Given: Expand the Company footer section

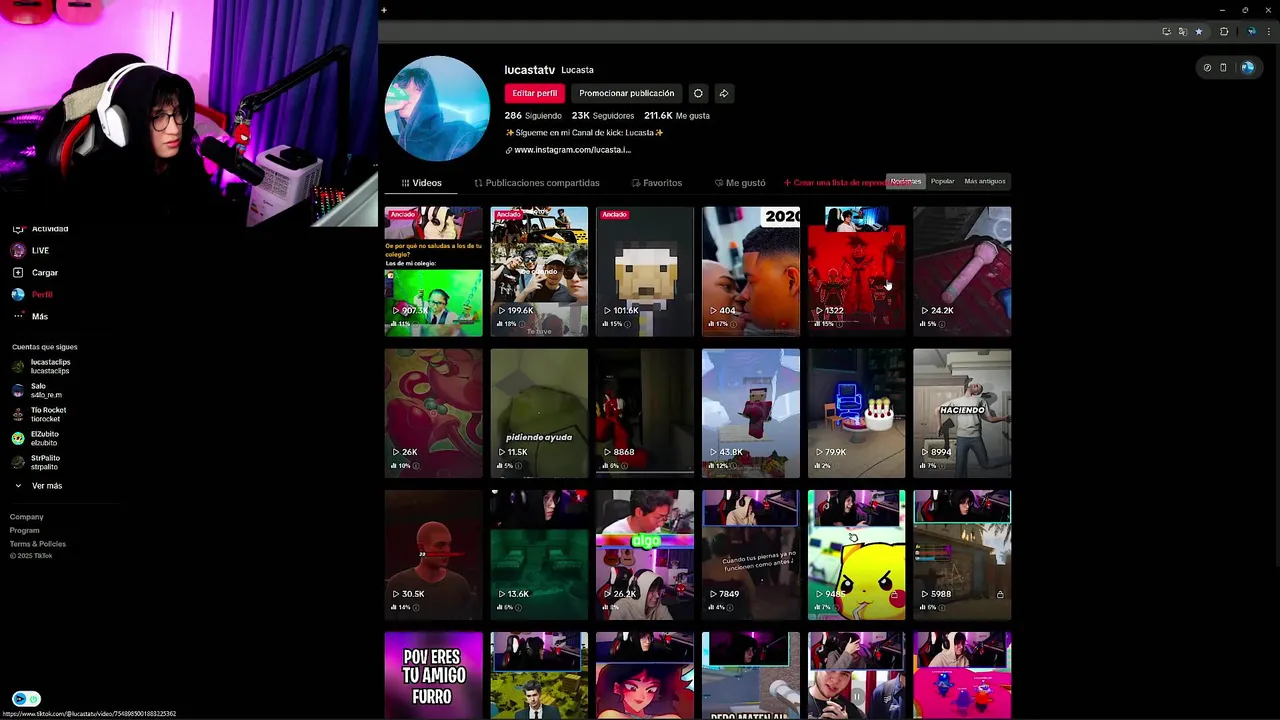Looking at the screenshot, I should click(x=27, y=517).
